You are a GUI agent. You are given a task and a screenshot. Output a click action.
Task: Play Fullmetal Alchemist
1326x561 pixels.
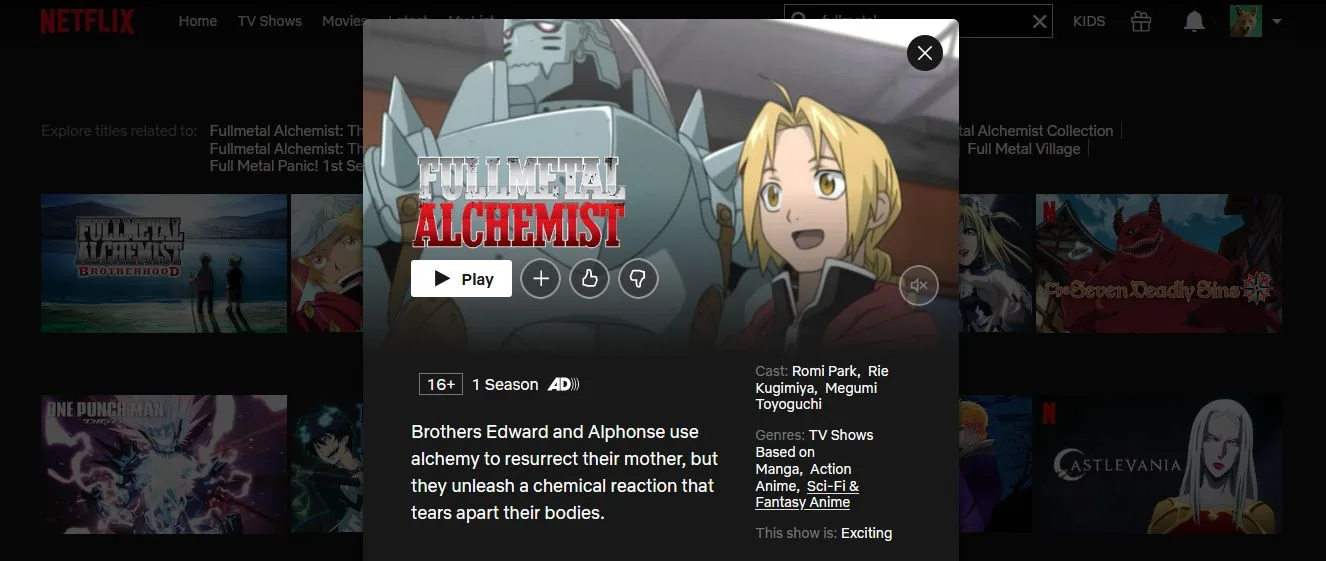[x=461, y=279]
